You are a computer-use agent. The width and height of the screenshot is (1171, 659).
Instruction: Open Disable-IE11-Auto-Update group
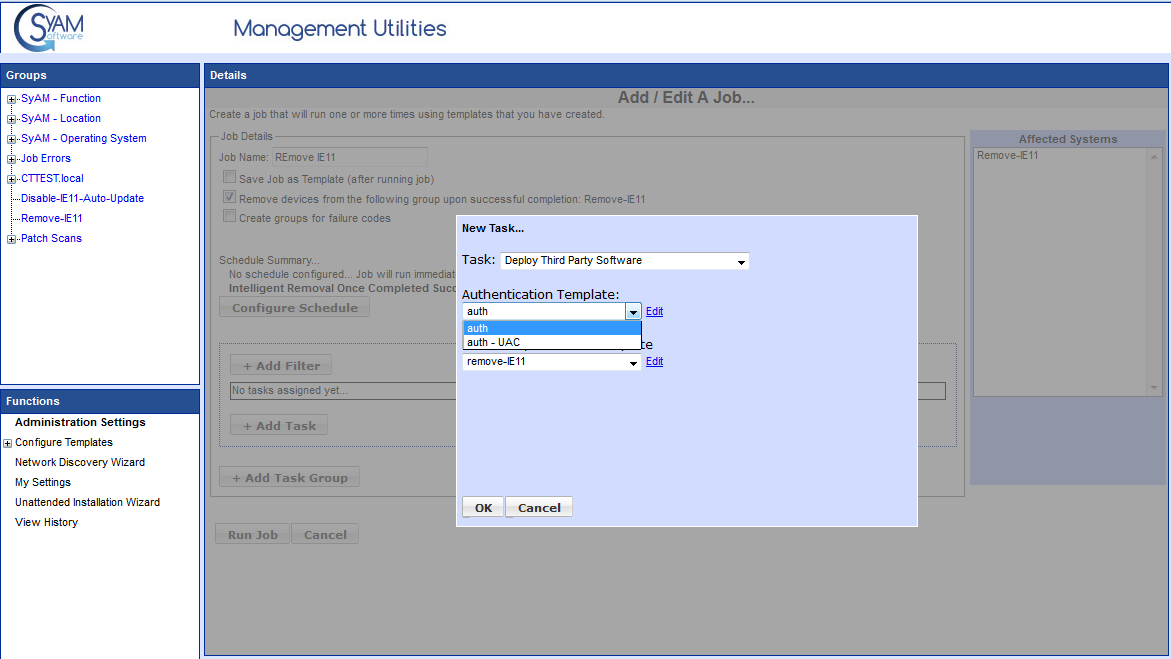[82, 198]
